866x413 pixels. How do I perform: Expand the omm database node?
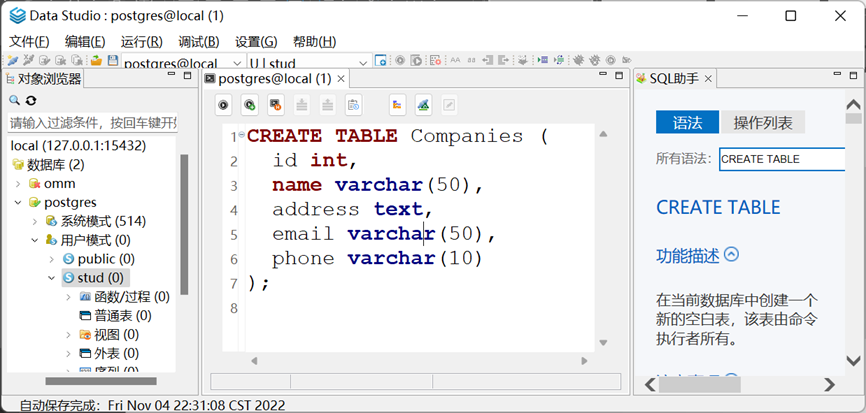point(18,183)
